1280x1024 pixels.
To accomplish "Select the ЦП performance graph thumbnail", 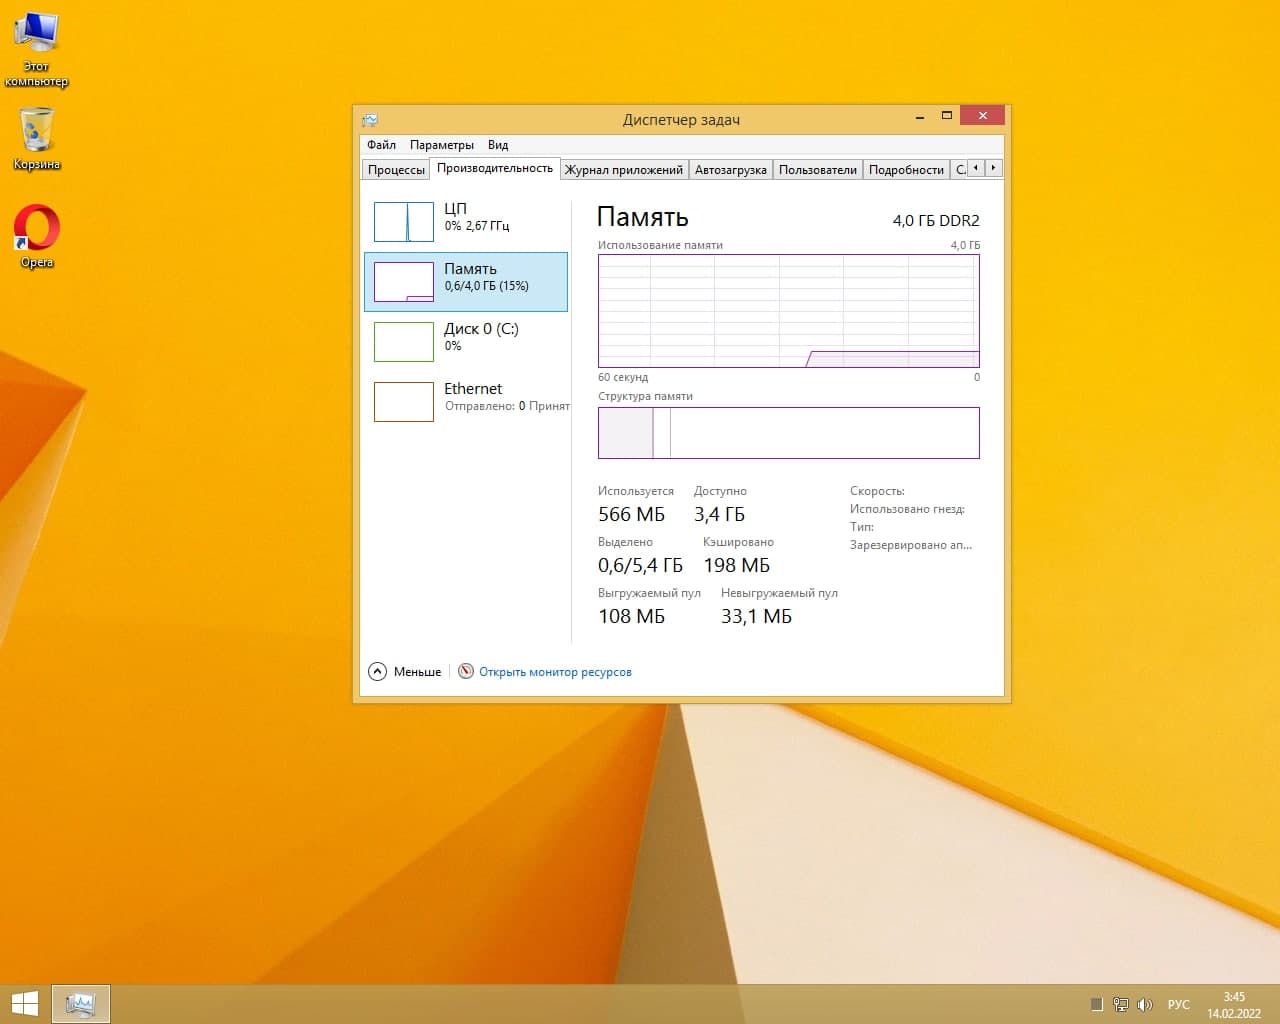I will (404, 221).
